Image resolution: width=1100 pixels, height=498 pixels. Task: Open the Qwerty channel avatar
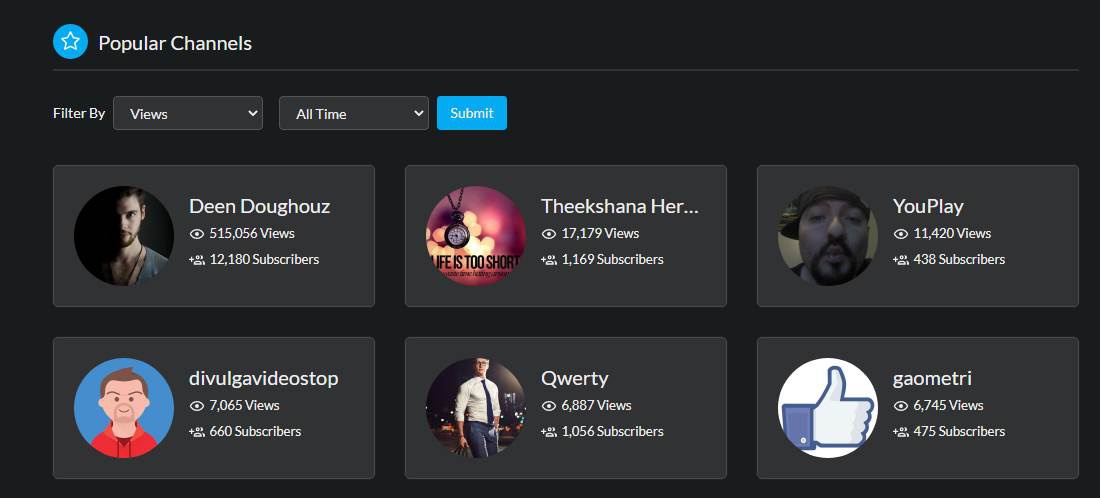476,408
